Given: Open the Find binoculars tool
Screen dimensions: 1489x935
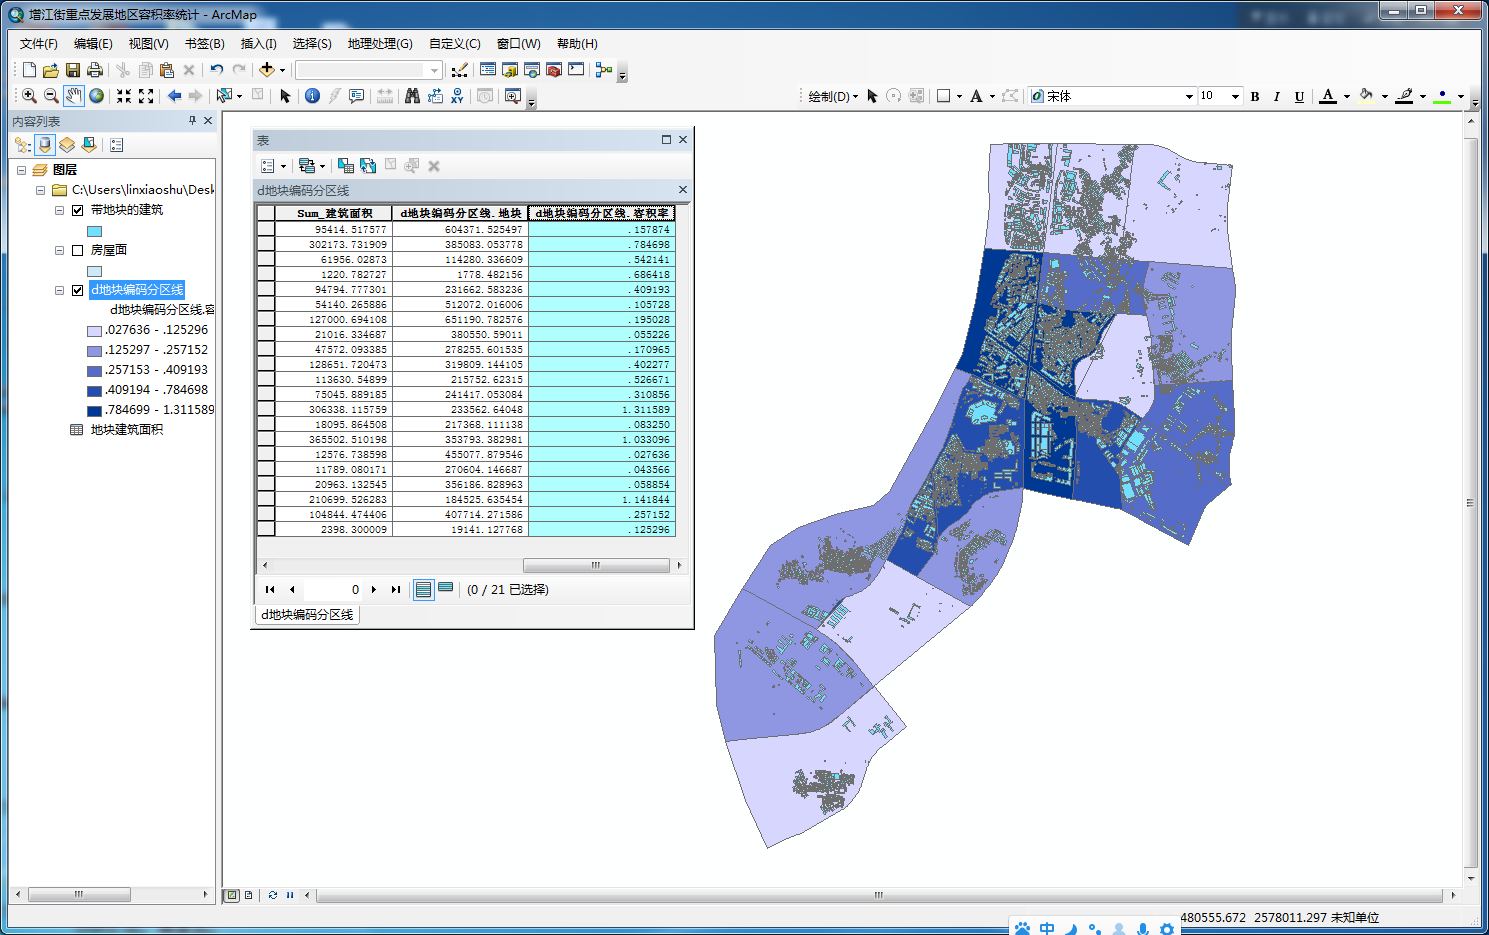Looking at the screenshot, I should 412,96.
